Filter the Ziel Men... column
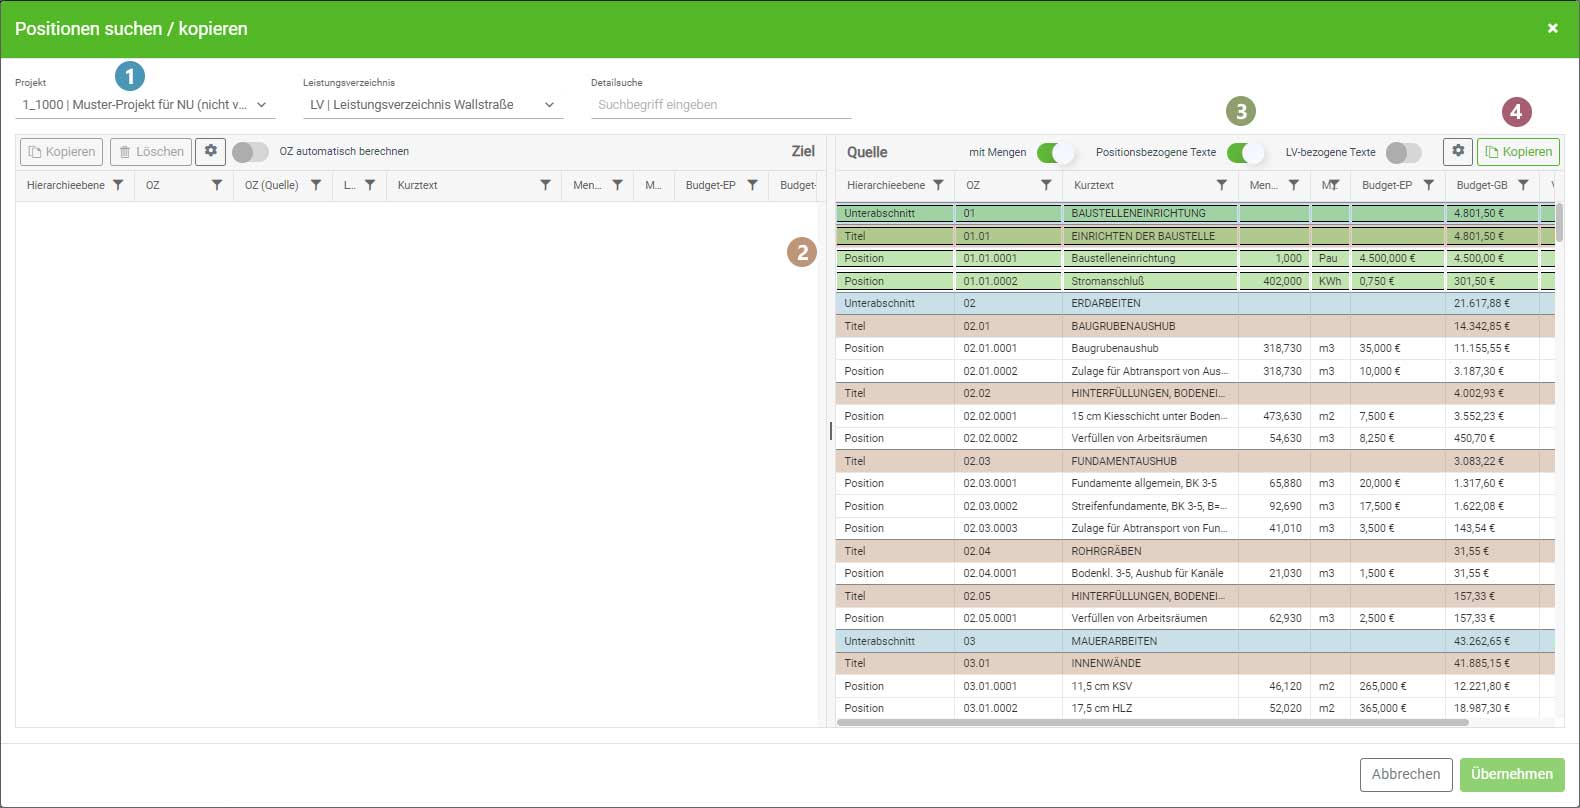The width and height of the screenshot is (1580, 808). (617, 185)
